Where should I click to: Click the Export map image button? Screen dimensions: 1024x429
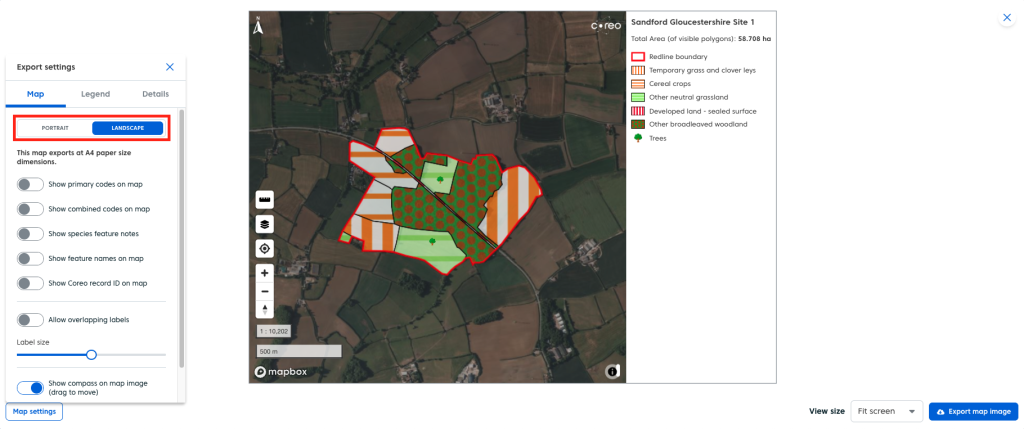coord(974,411)
